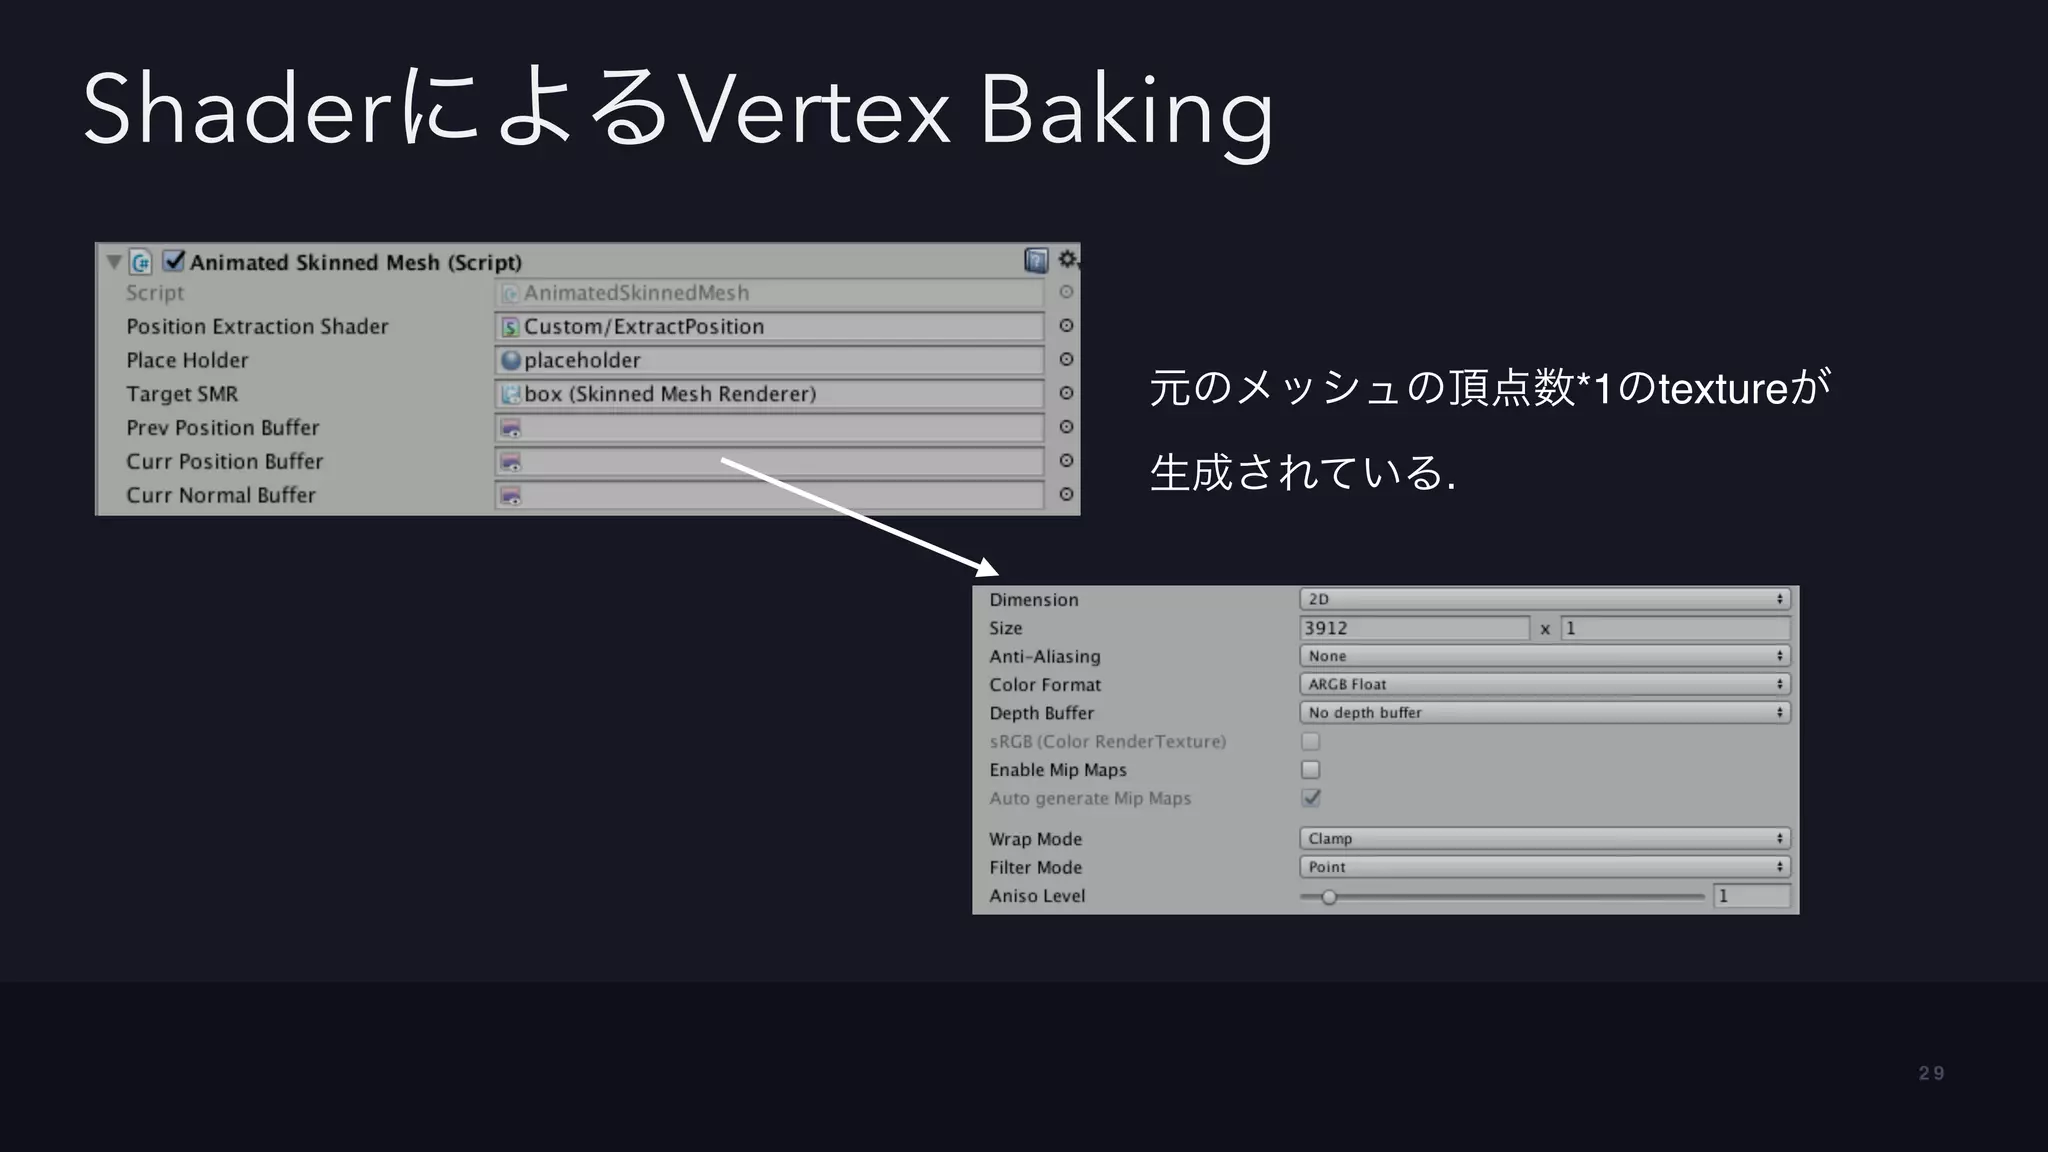Click the Prev Position Buffer texture icon
Image resolution: width=2048 pixels, height=1152 pixels.
click(x=510, y=429)
